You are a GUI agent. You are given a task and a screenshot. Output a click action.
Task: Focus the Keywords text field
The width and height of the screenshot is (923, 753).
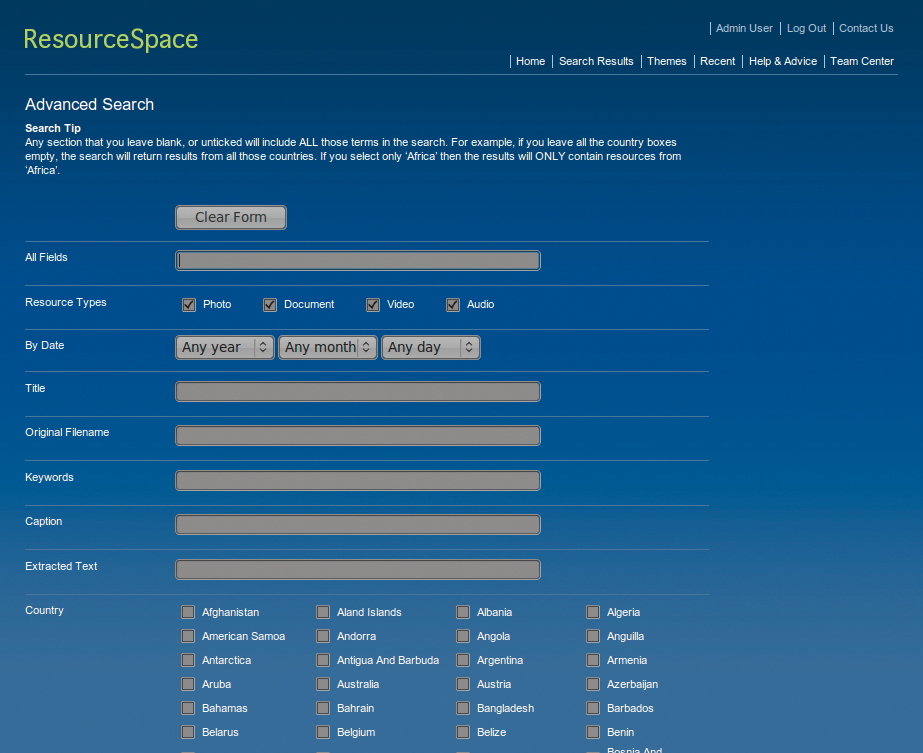[358, 481]
